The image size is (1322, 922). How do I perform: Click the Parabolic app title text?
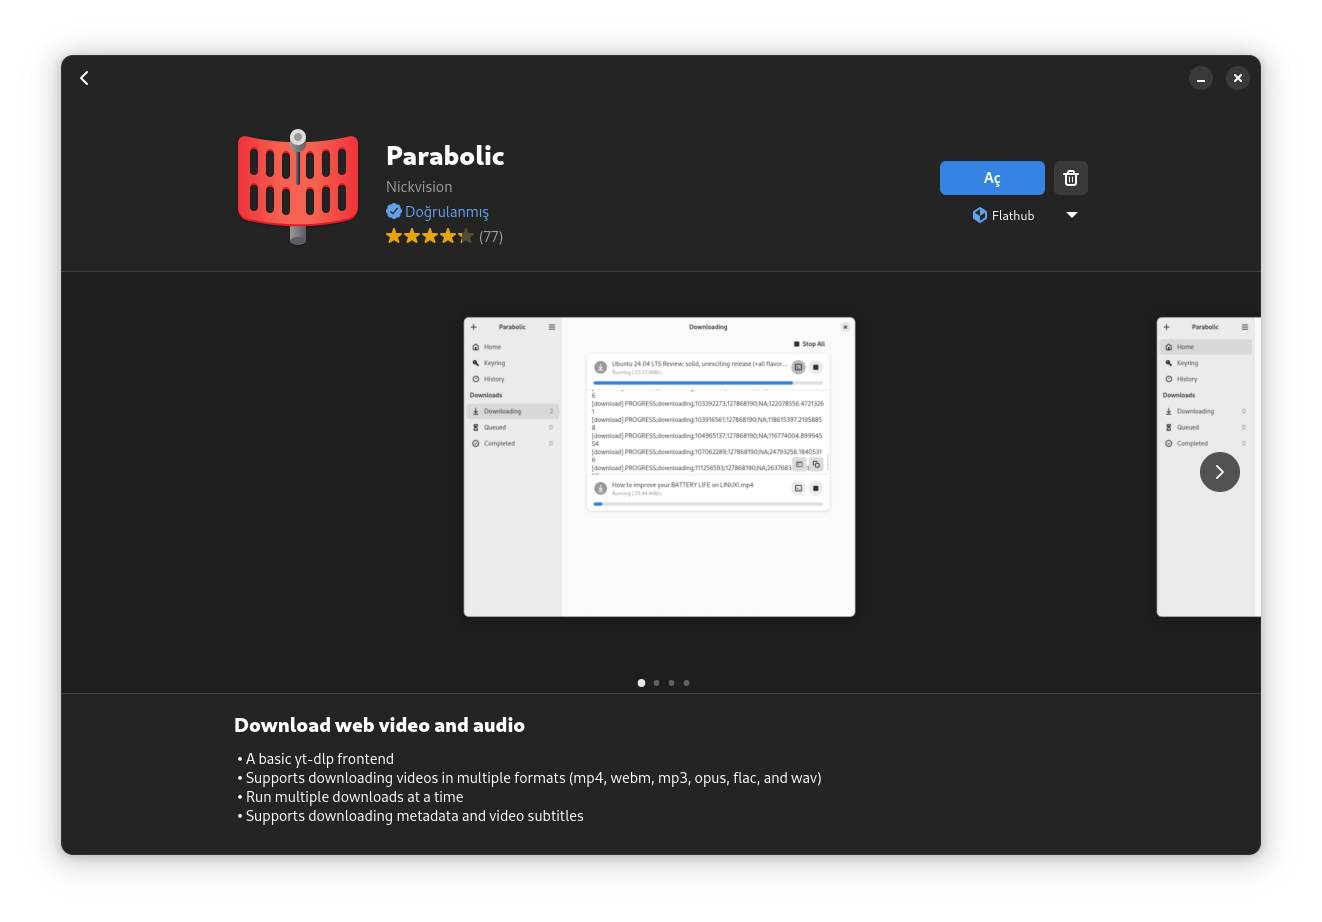click(x=445, y=156)
